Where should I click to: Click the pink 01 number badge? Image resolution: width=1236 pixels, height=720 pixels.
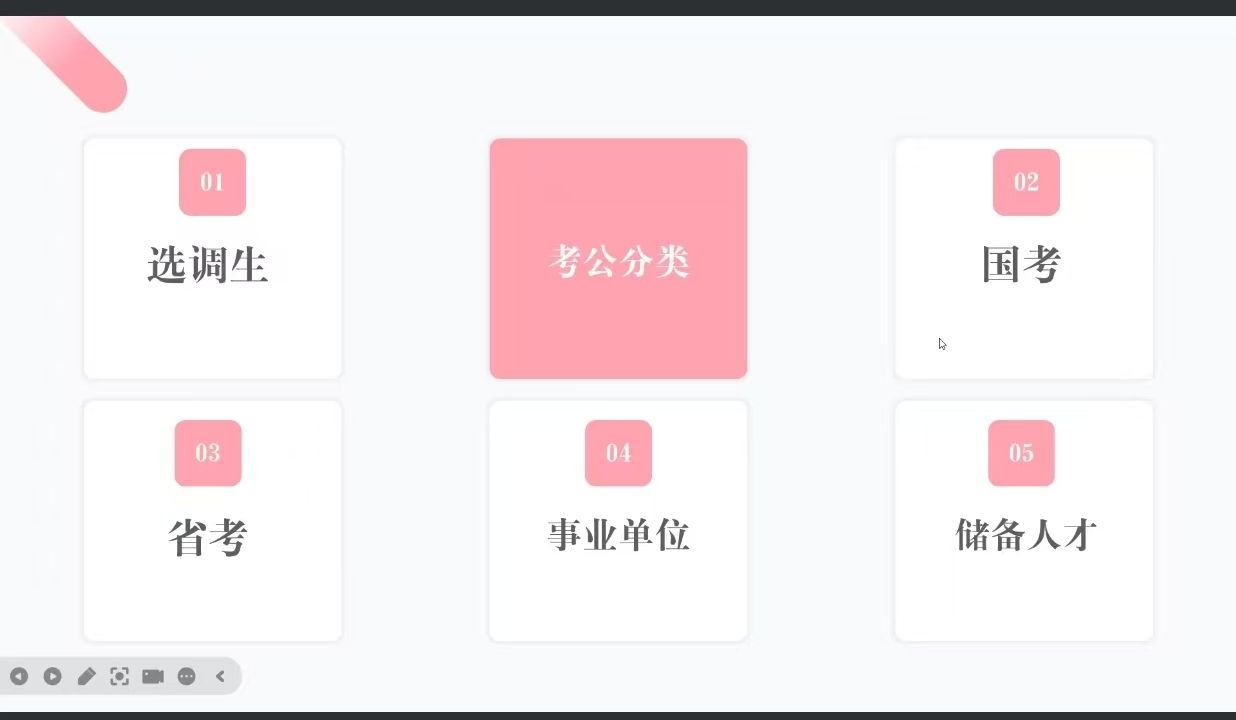coord(212,182)
